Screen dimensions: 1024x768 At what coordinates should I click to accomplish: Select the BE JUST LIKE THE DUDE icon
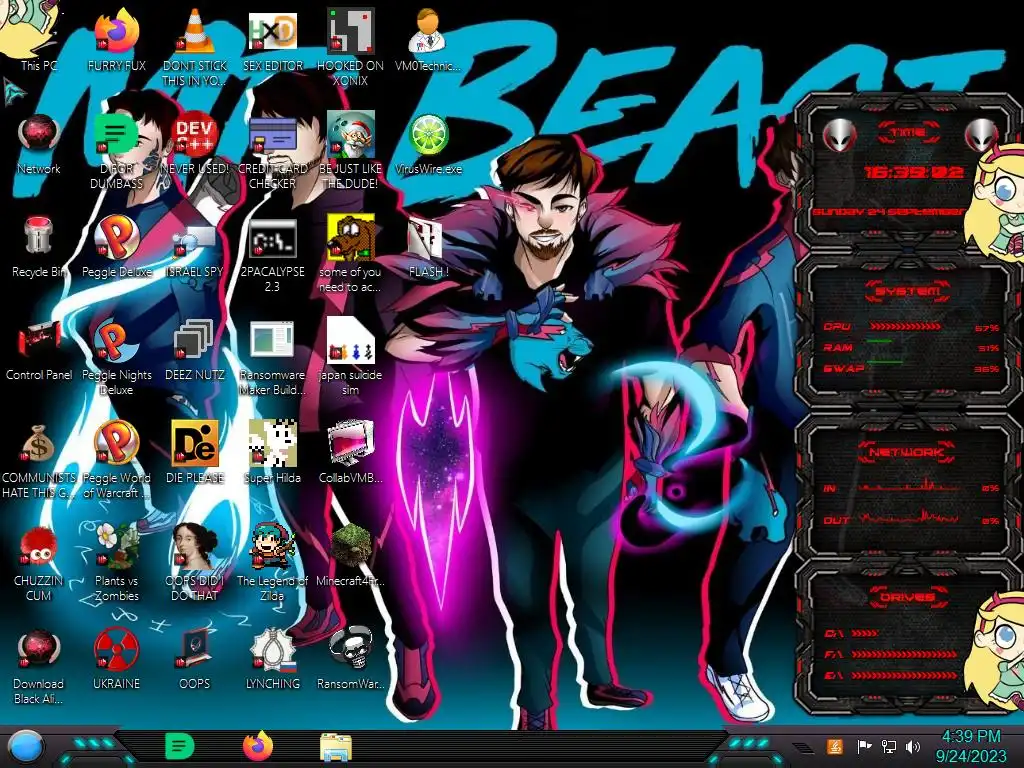[350, 151]
